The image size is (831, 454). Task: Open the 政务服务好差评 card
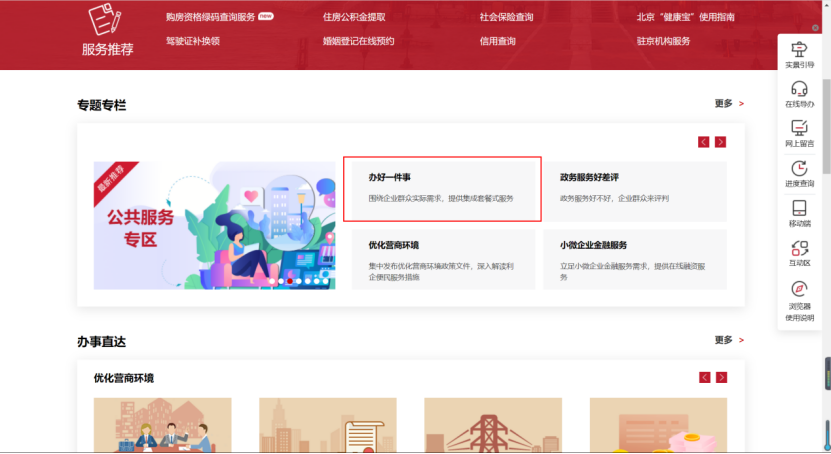[x=635, y=188]
